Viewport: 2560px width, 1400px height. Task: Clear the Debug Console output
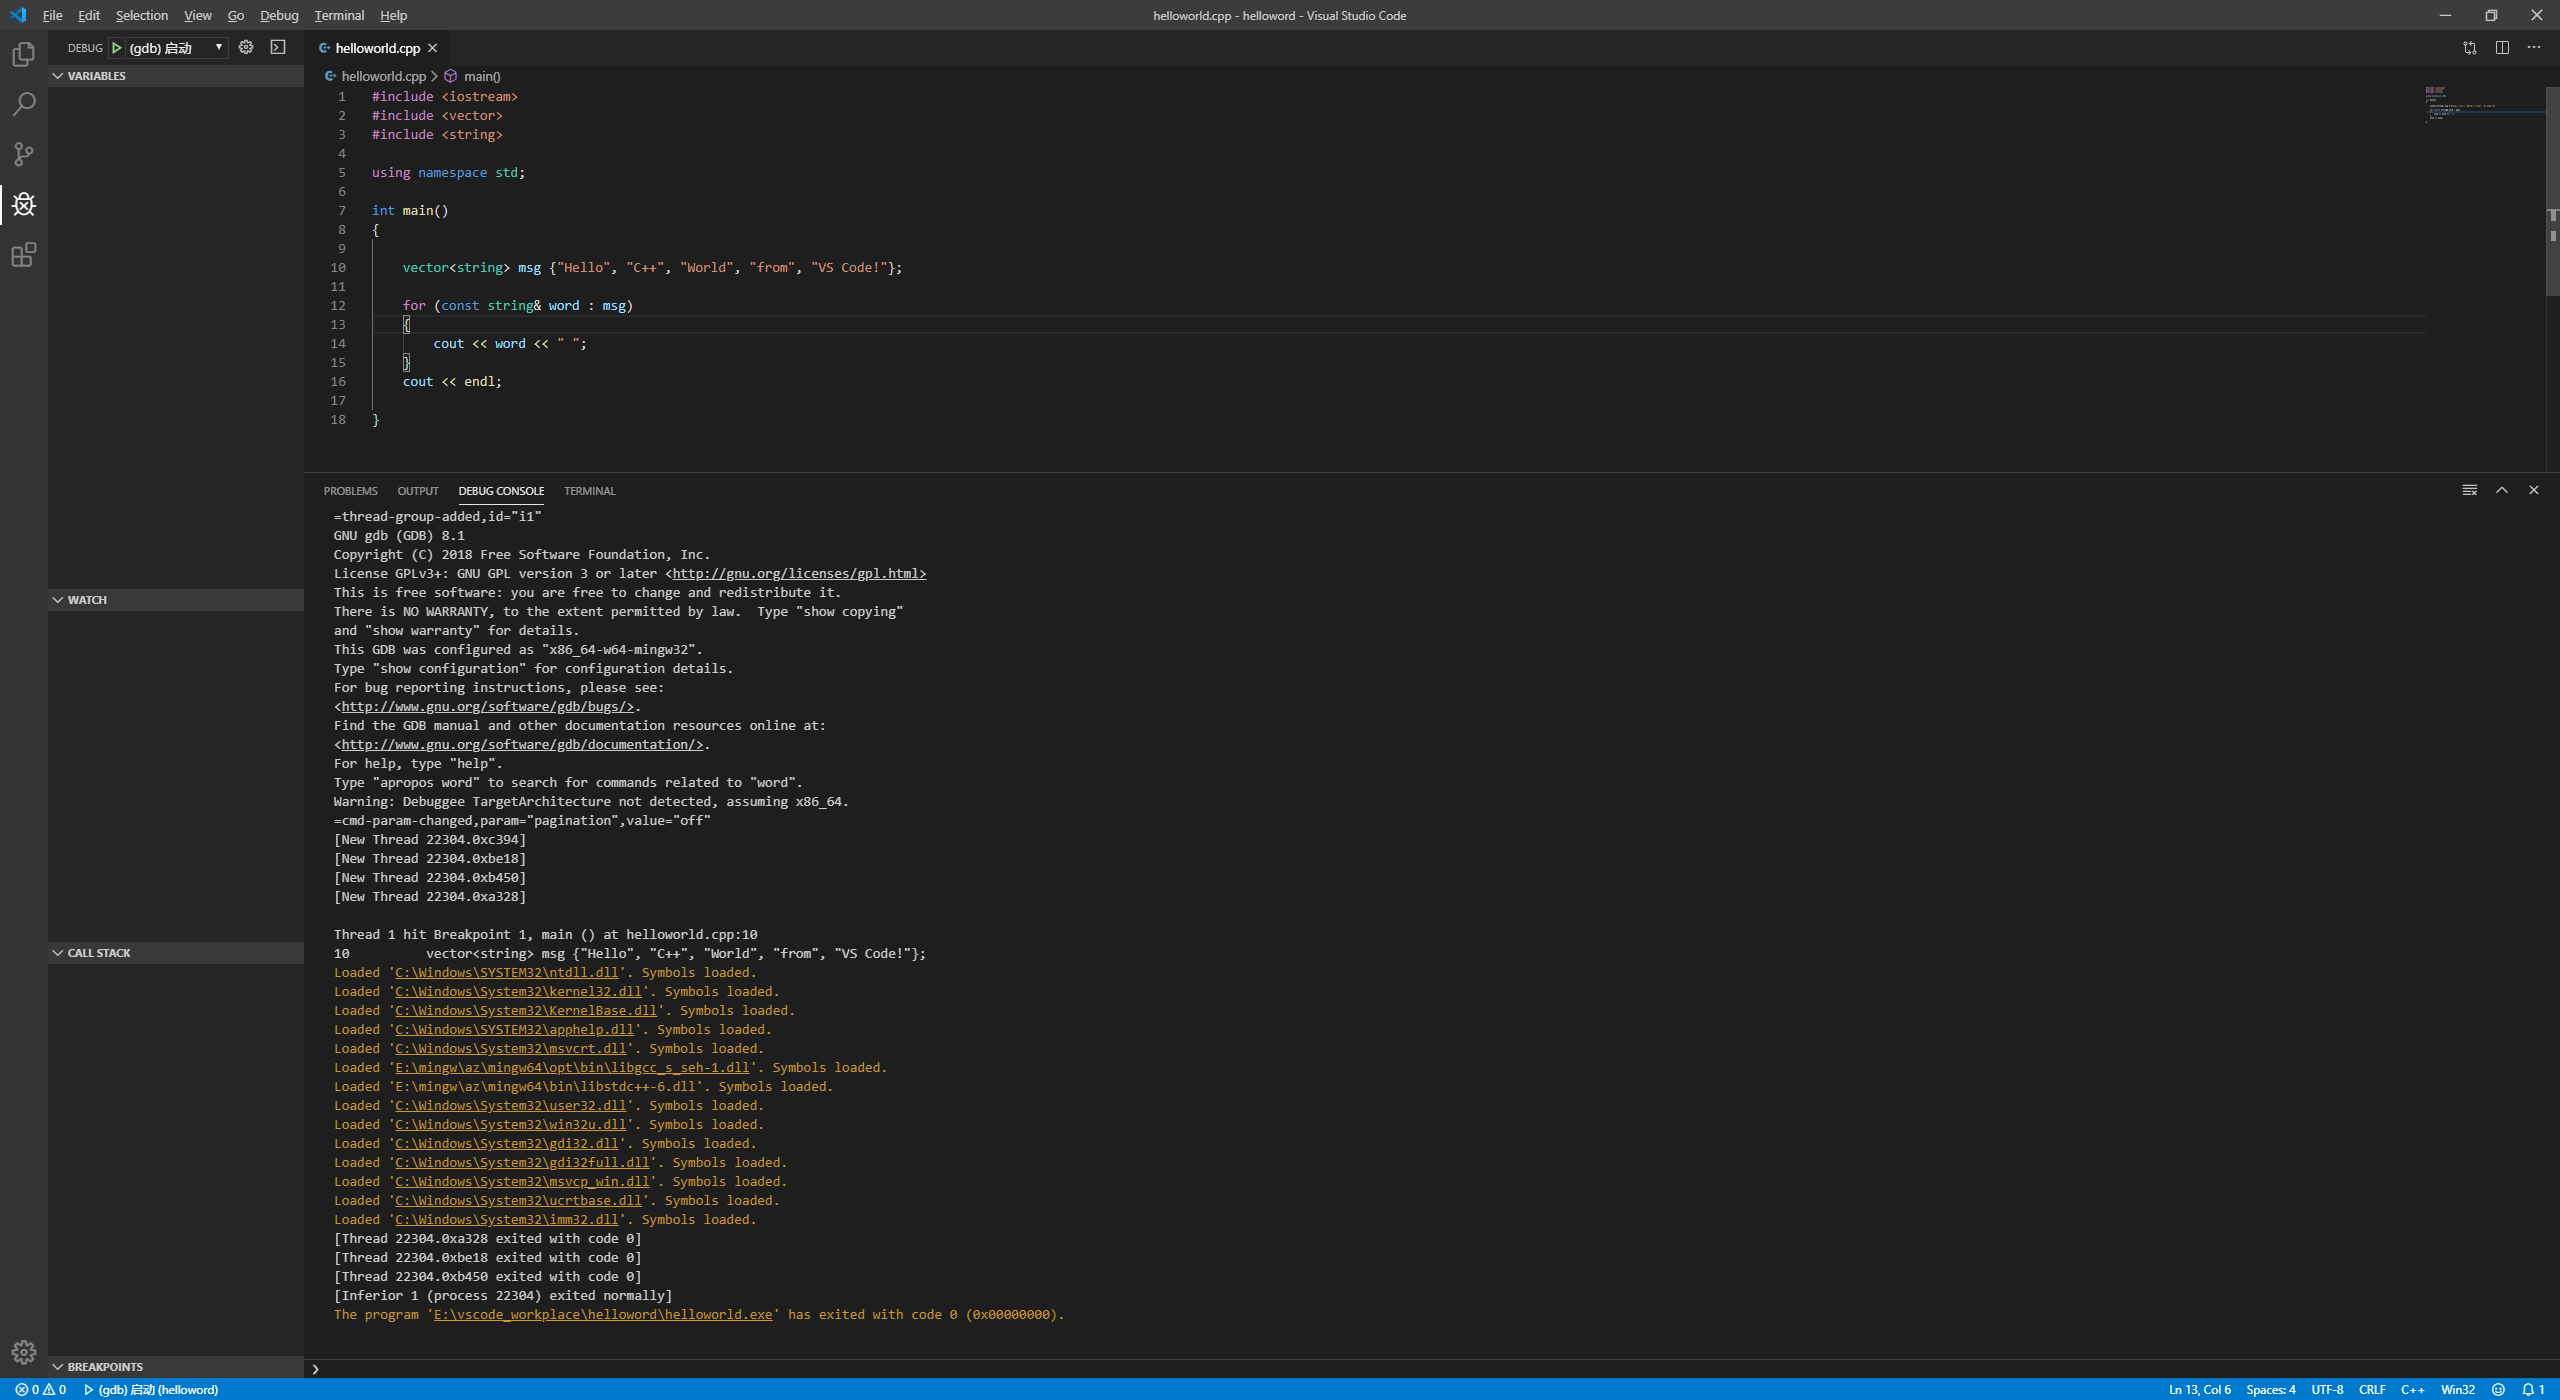(2468, 489)
